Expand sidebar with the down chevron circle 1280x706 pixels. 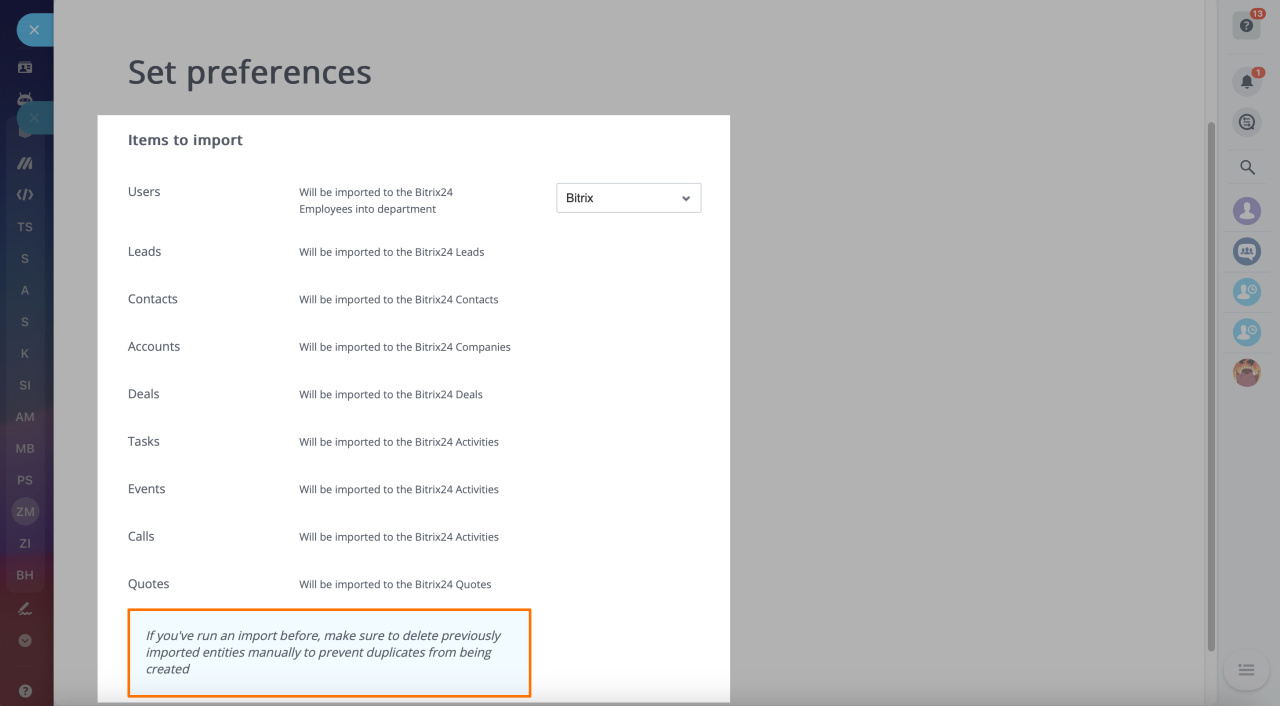point(25,640)
